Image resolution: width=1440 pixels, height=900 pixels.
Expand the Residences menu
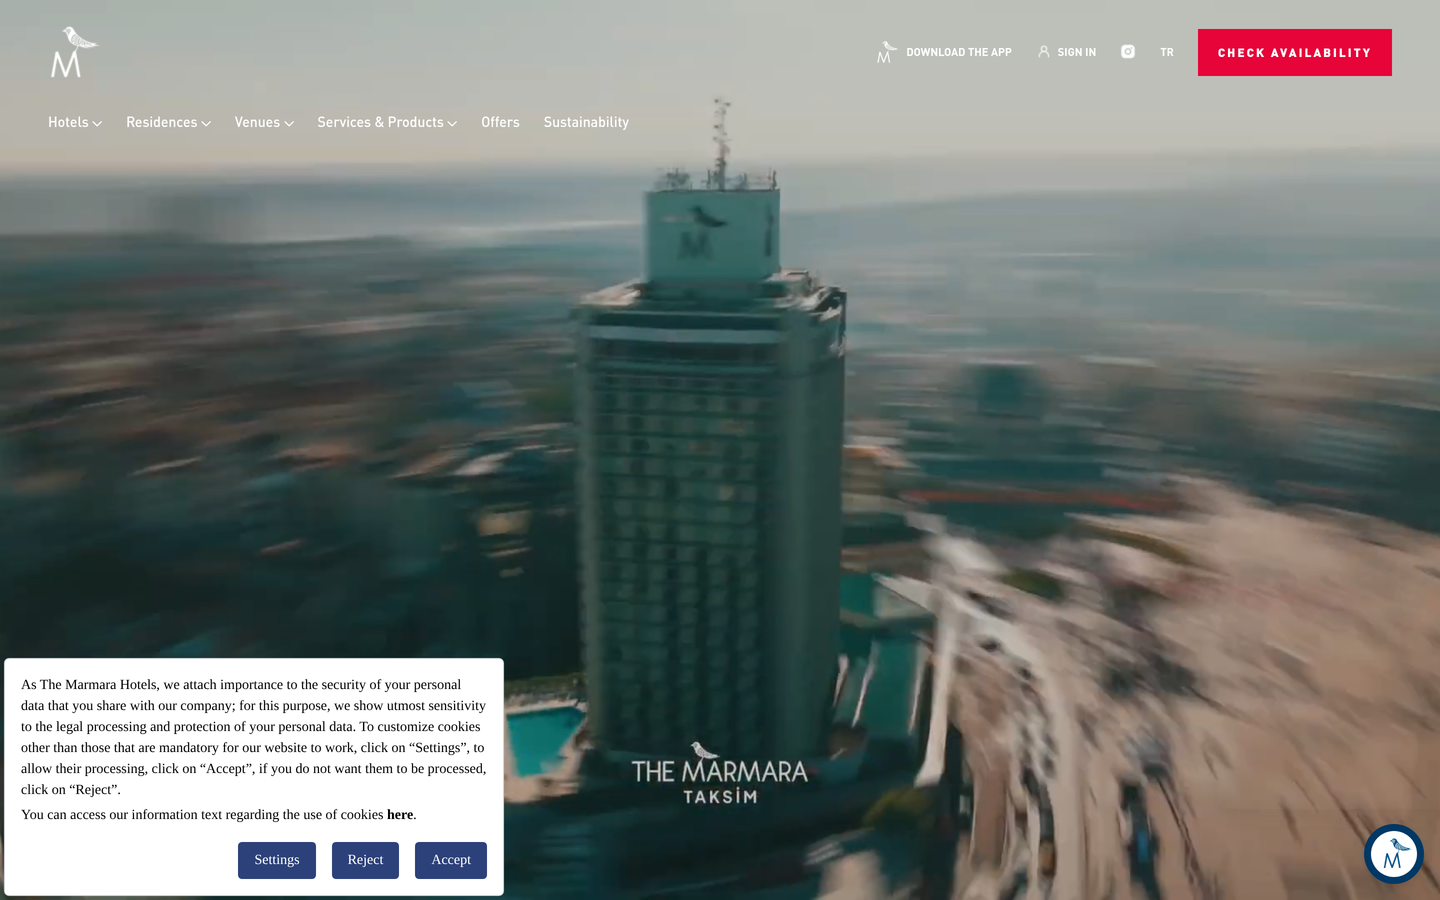click(x=168, y=122)
